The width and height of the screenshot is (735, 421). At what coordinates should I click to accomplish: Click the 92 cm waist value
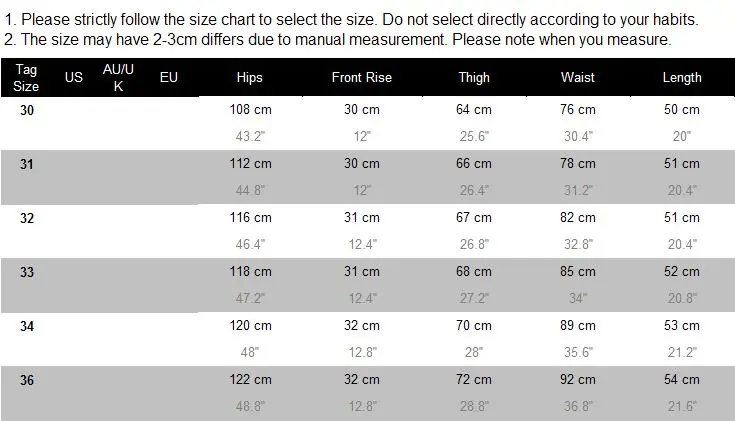[x=578, y=379]
